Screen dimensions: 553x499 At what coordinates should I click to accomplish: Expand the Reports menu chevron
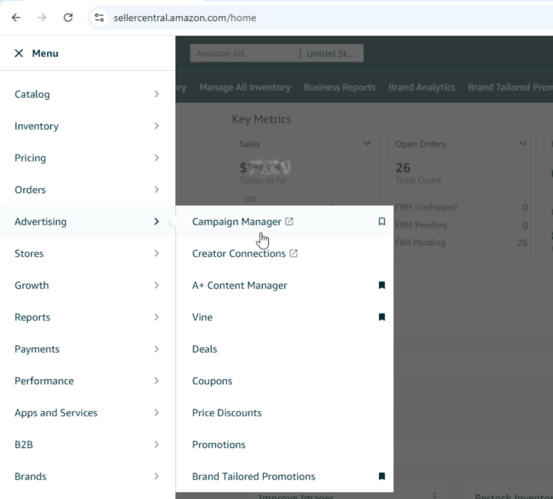coord(157,317)
